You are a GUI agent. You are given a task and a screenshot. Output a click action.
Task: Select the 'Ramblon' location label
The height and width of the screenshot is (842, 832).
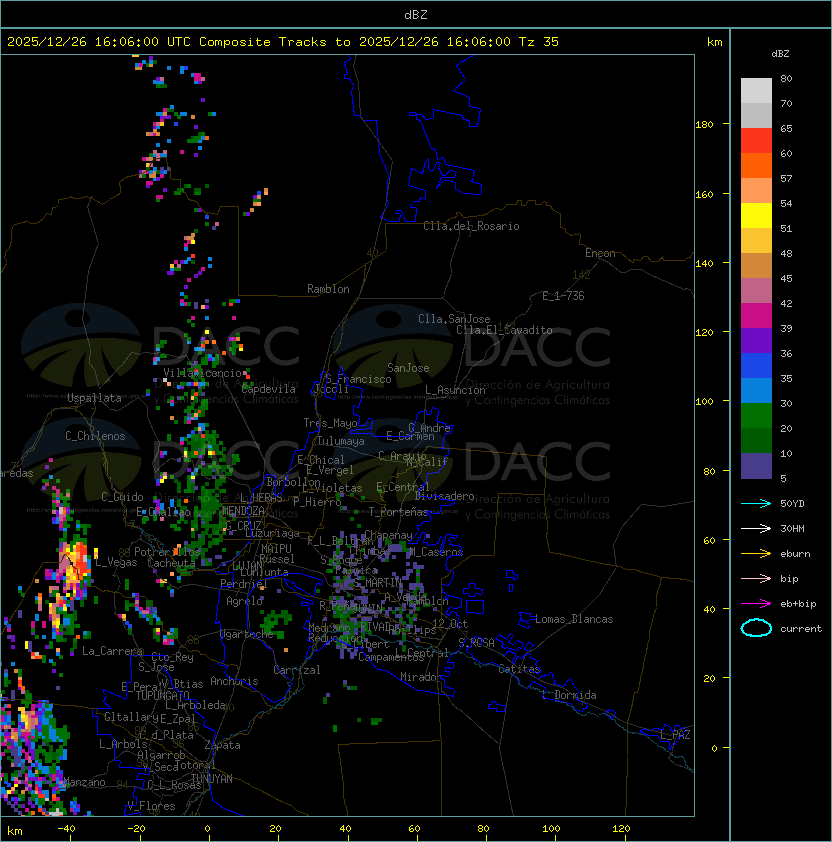(x=328, y=289)
